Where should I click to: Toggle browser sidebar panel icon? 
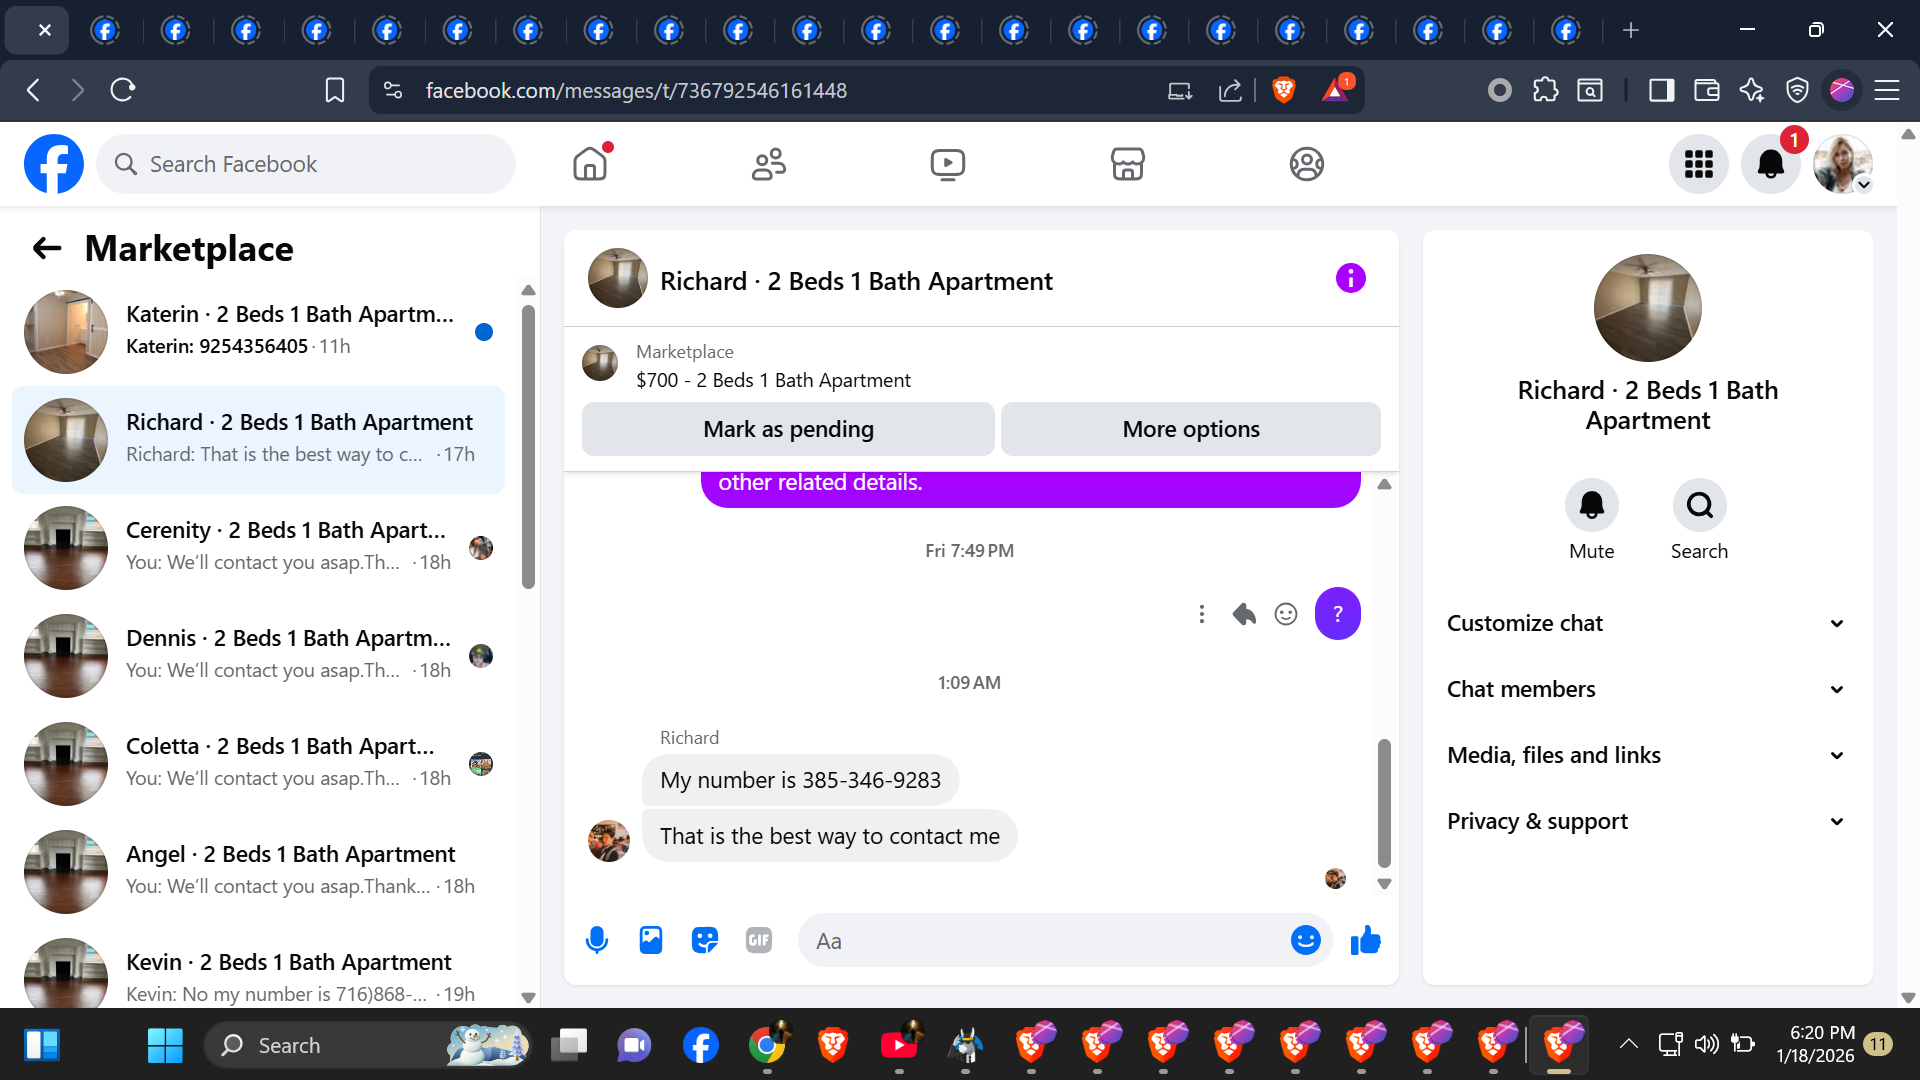coord(1661,90)
